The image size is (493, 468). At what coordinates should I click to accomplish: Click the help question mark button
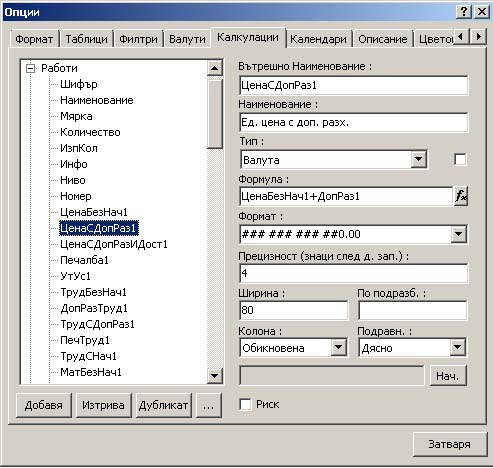[463, 12]
